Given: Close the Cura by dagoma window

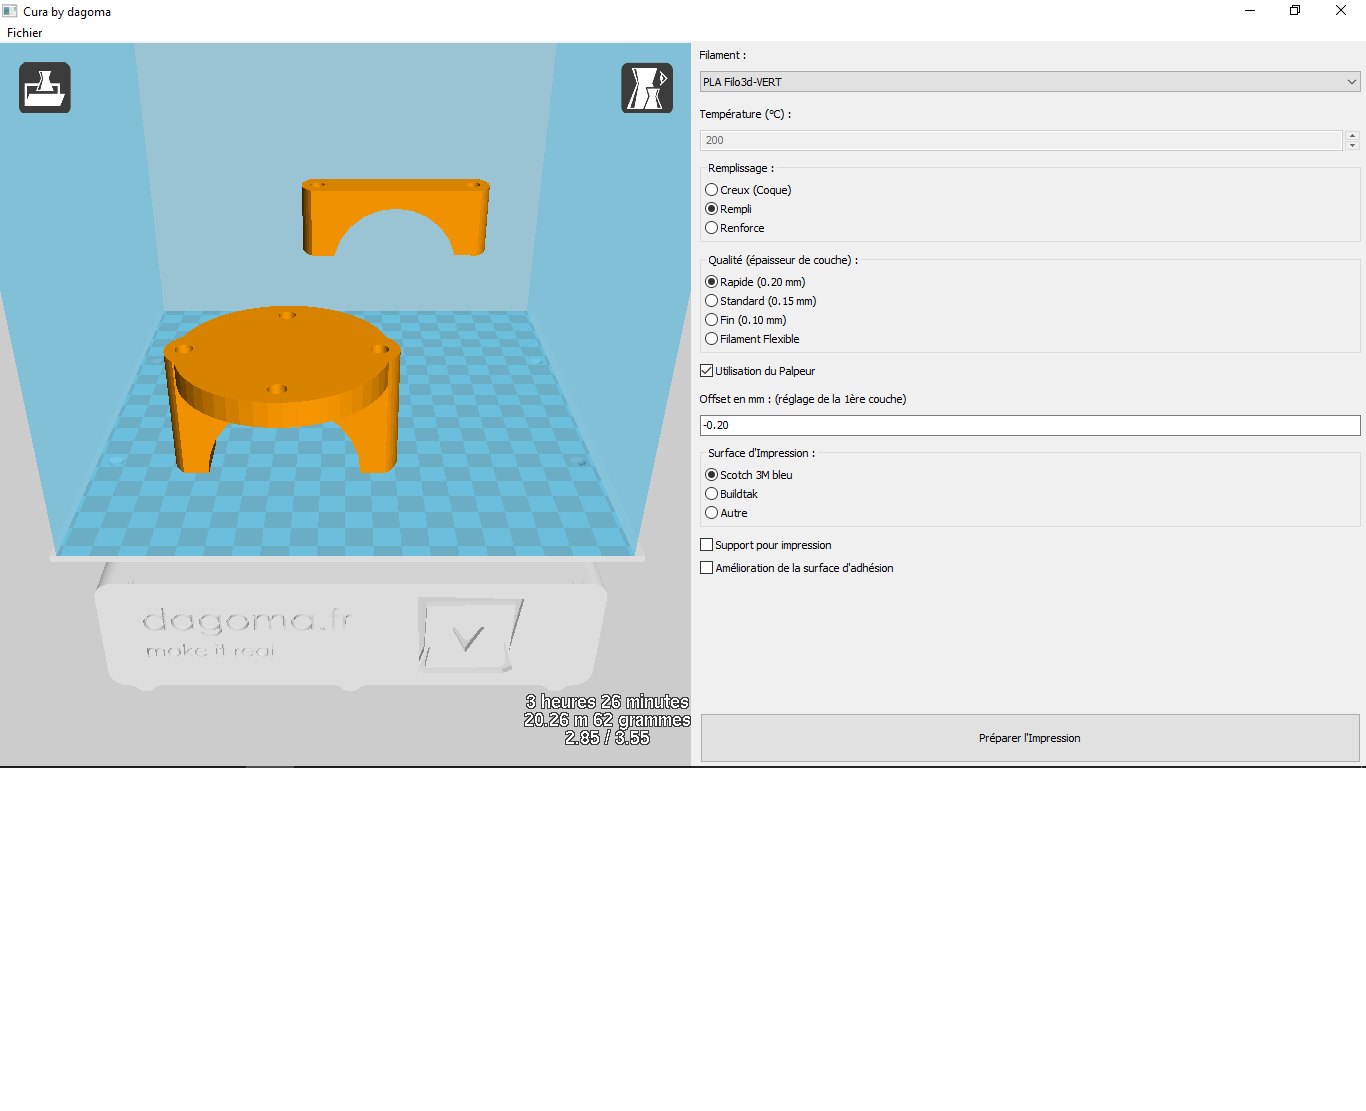Looking at the screenshot, I should 1341,11.
